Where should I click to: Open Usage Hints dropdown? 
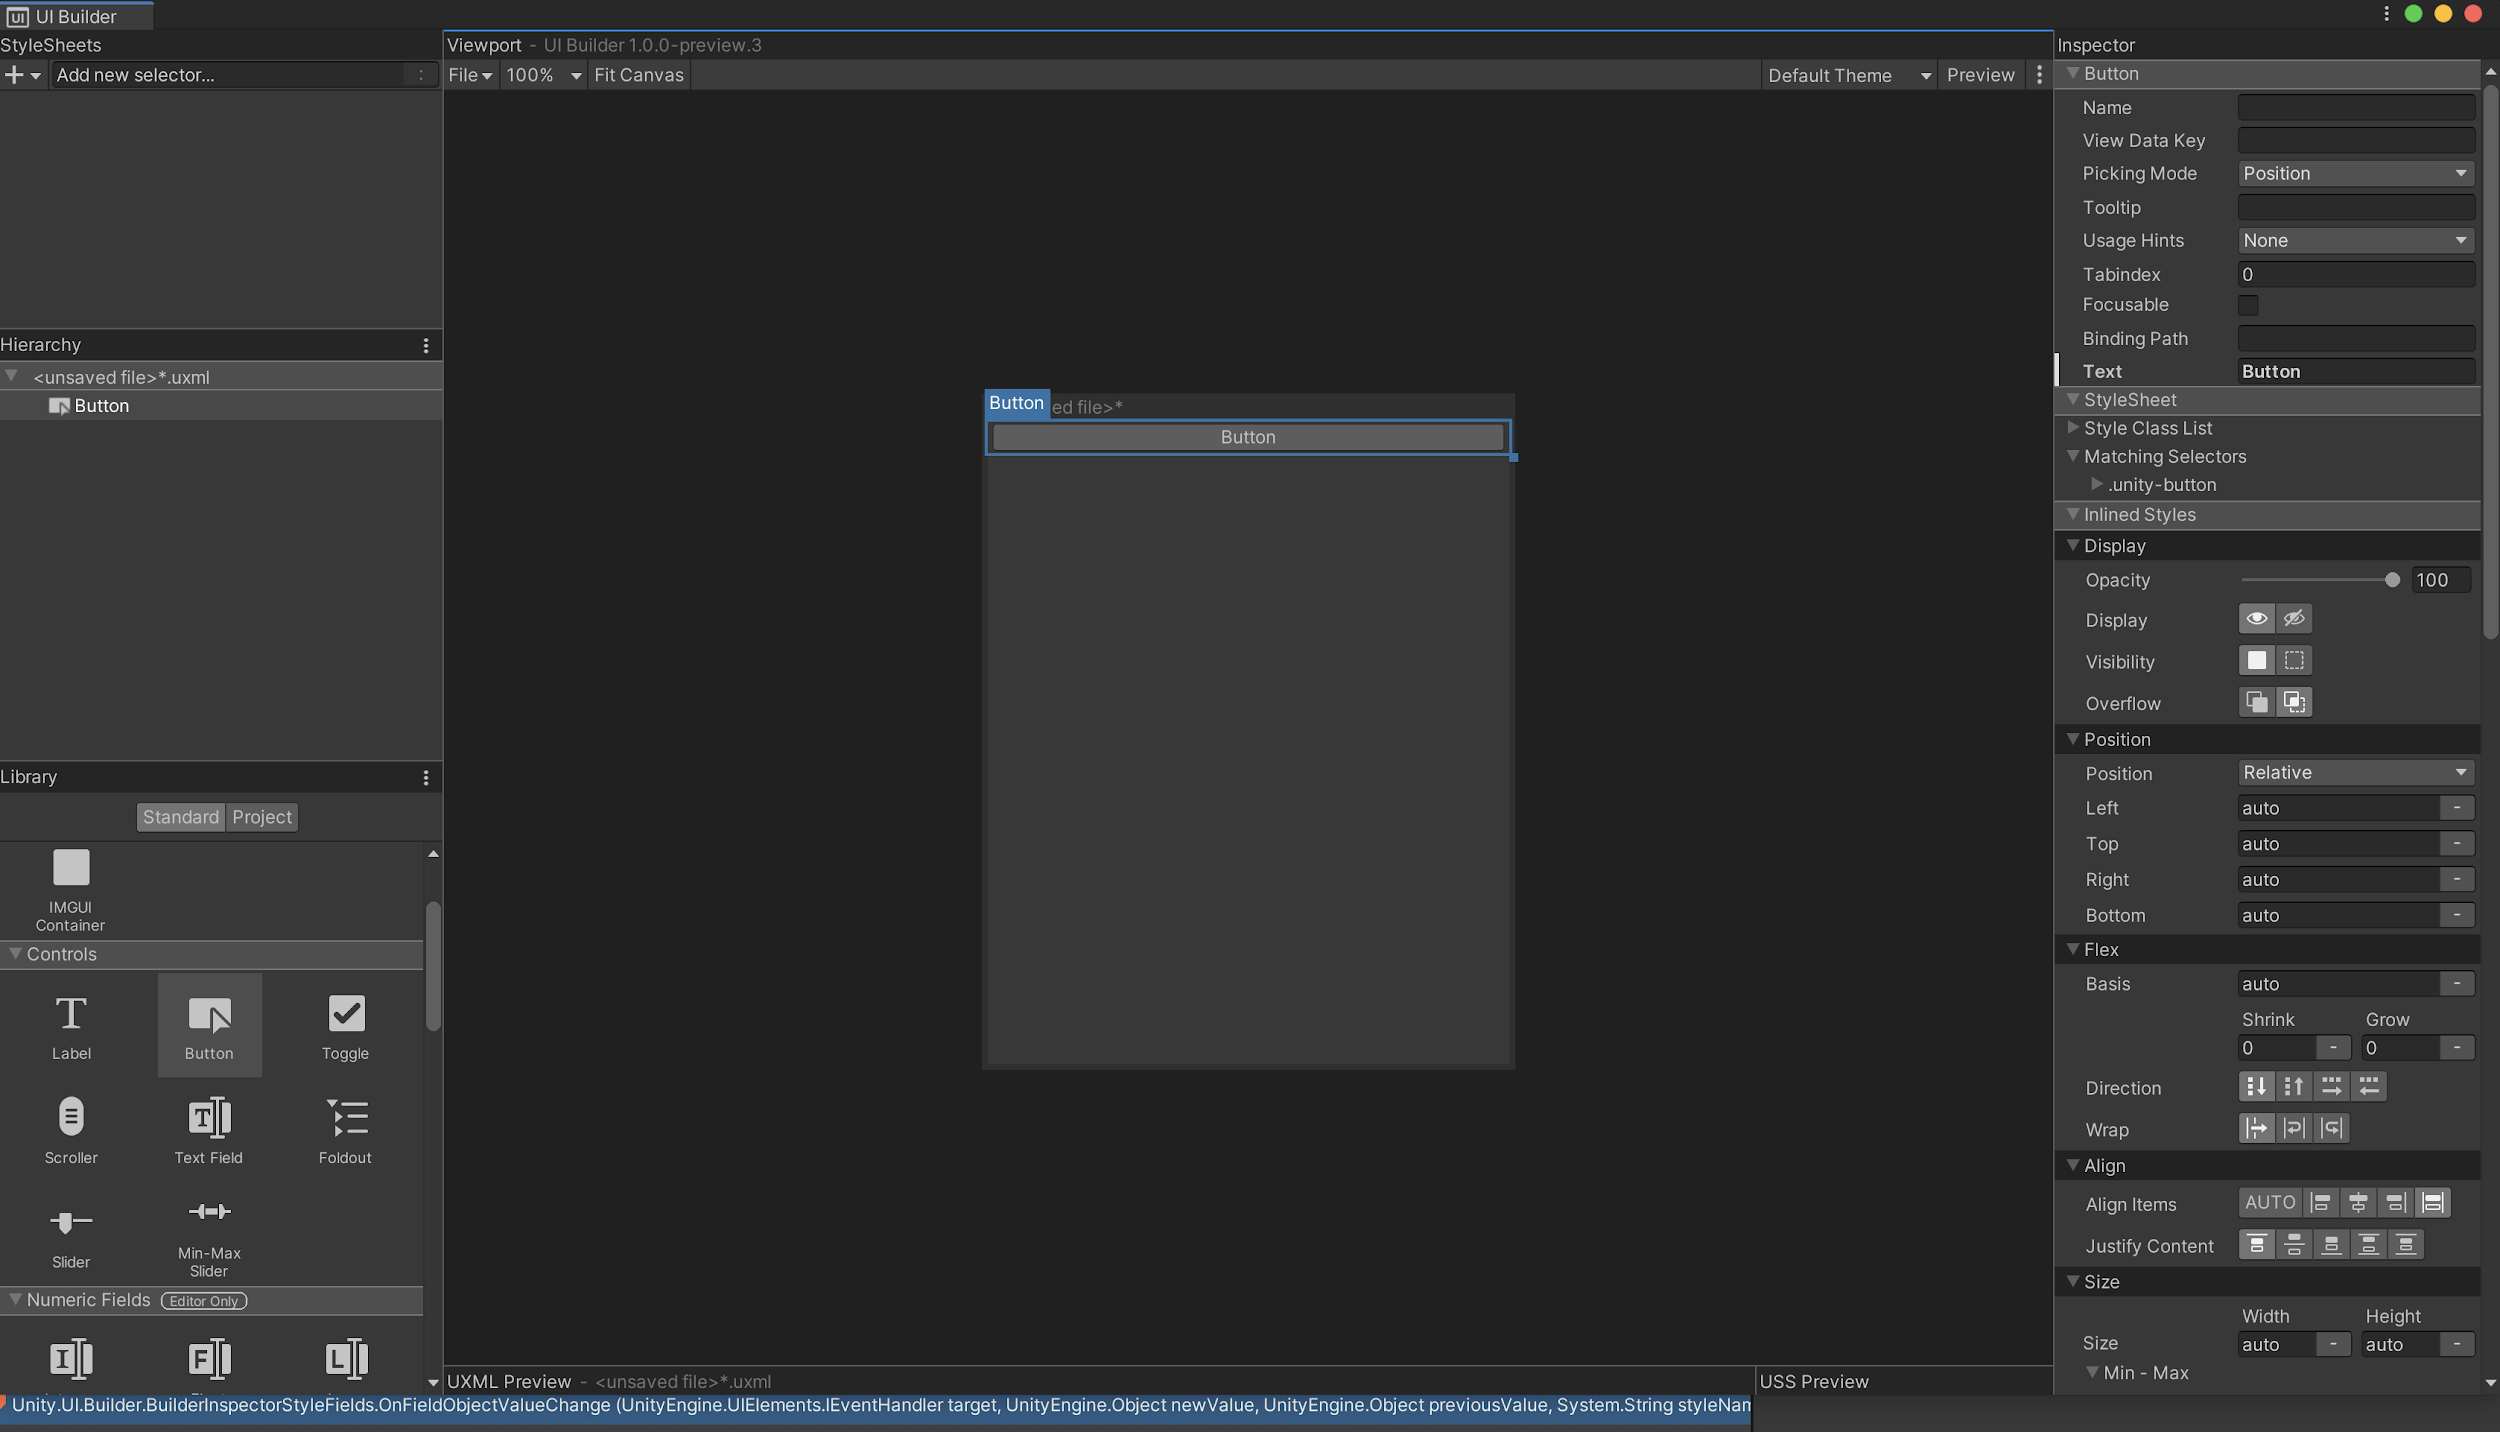tap(2355, 240)
